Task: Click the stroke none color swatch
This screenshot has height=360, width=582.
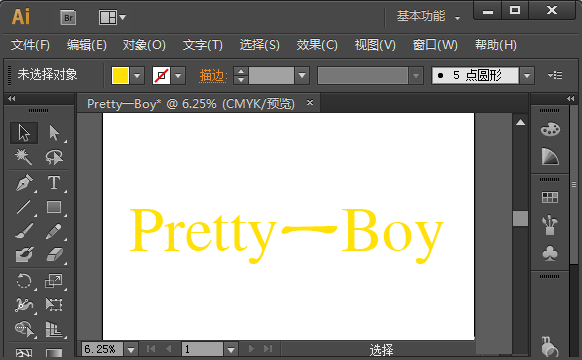Action: (x=161, y=76)
